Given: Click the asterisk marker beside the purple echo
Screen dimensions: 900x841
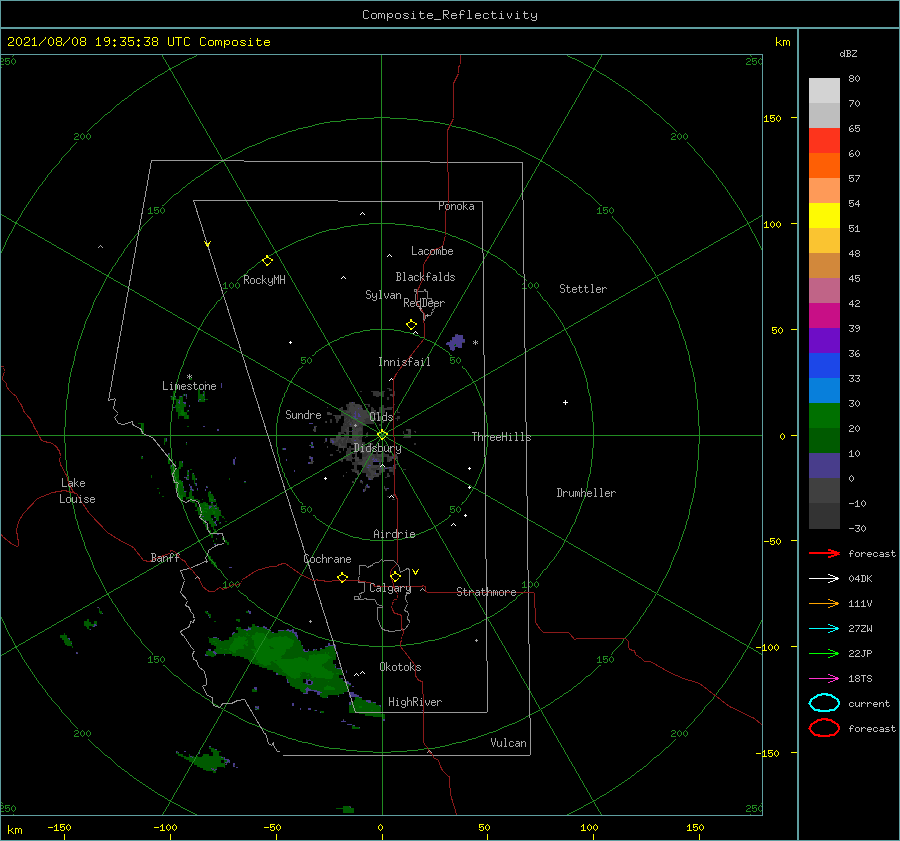Looking at the screenshot, I should (x=475, y=343).
